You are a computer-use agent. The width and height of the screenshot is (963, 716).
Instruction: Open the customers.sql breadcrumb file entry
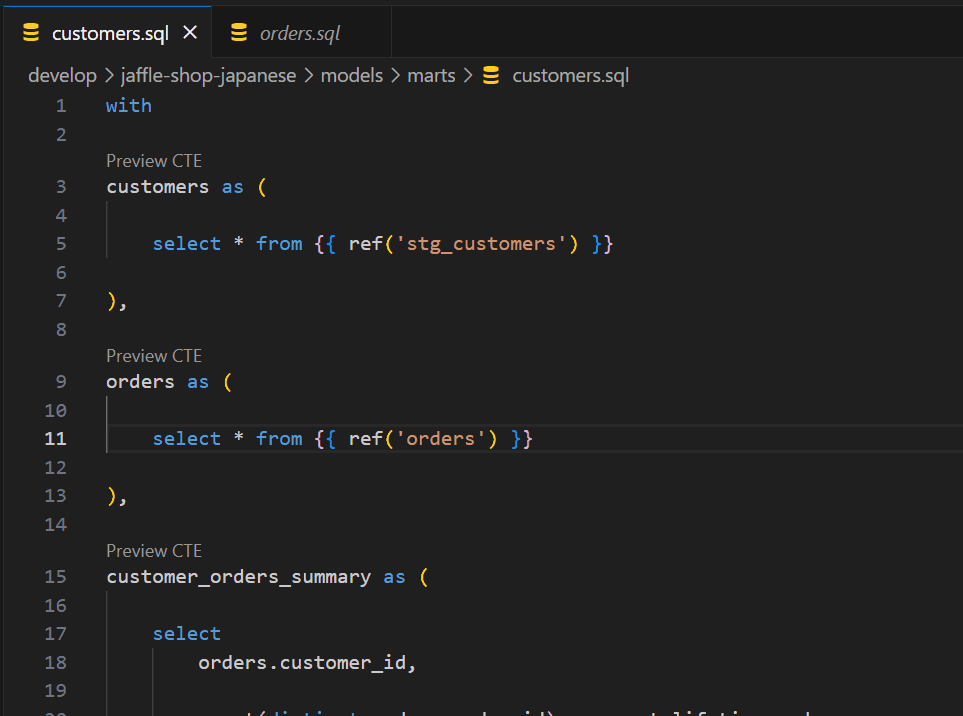click(571, 76)
